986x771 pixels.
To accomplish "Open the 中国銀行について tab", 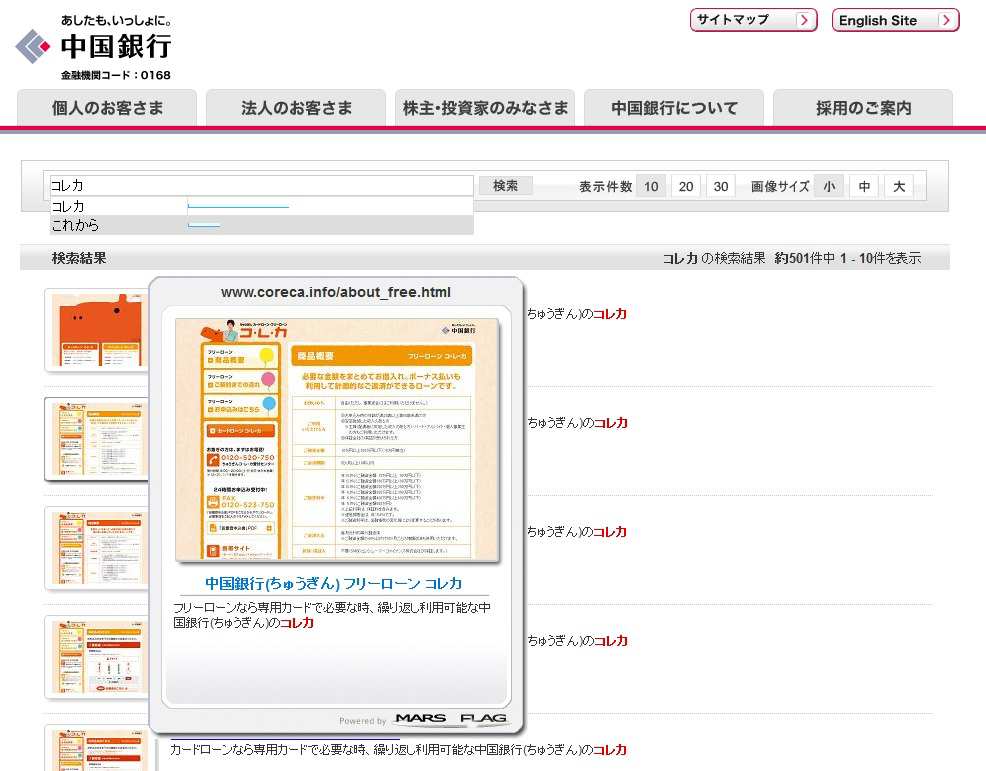I will 674,108.
